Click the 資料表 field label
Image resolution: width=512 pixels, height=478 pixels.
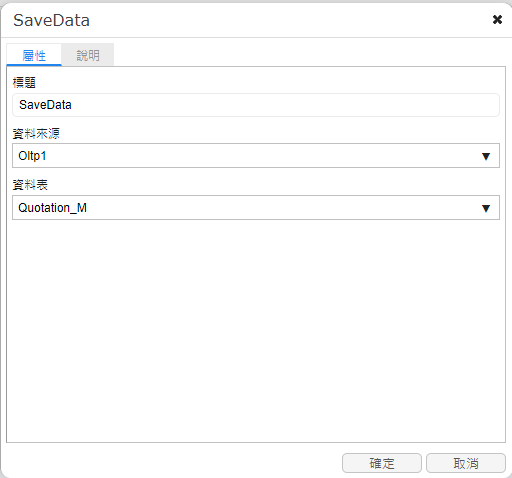click(x=30, y=185)
